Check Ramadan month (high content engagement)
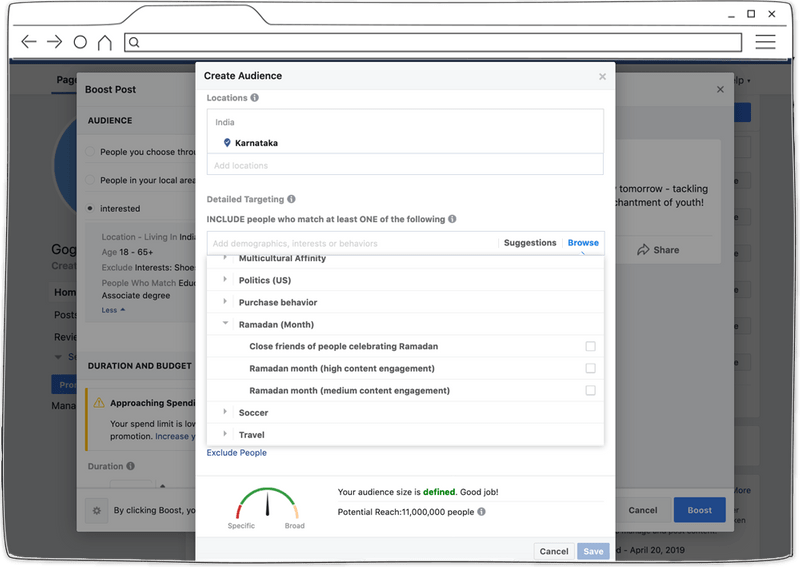Screen dimensions: 800x567 pos(590,368)
